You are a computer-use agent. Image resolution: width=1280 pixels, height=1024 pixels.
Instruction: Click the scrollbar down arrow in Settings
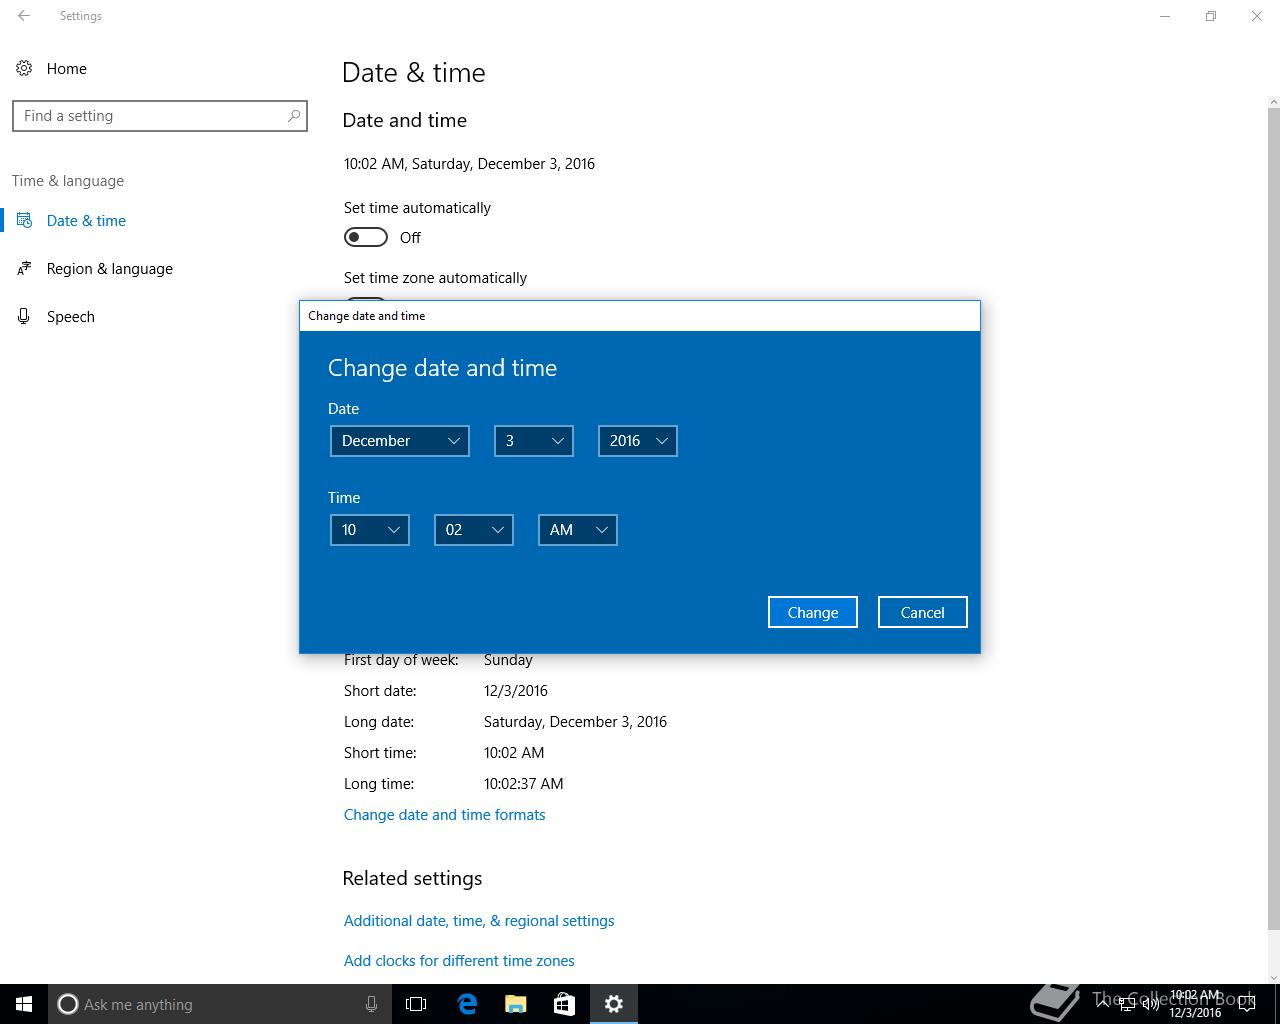[x=1273, y=977]
